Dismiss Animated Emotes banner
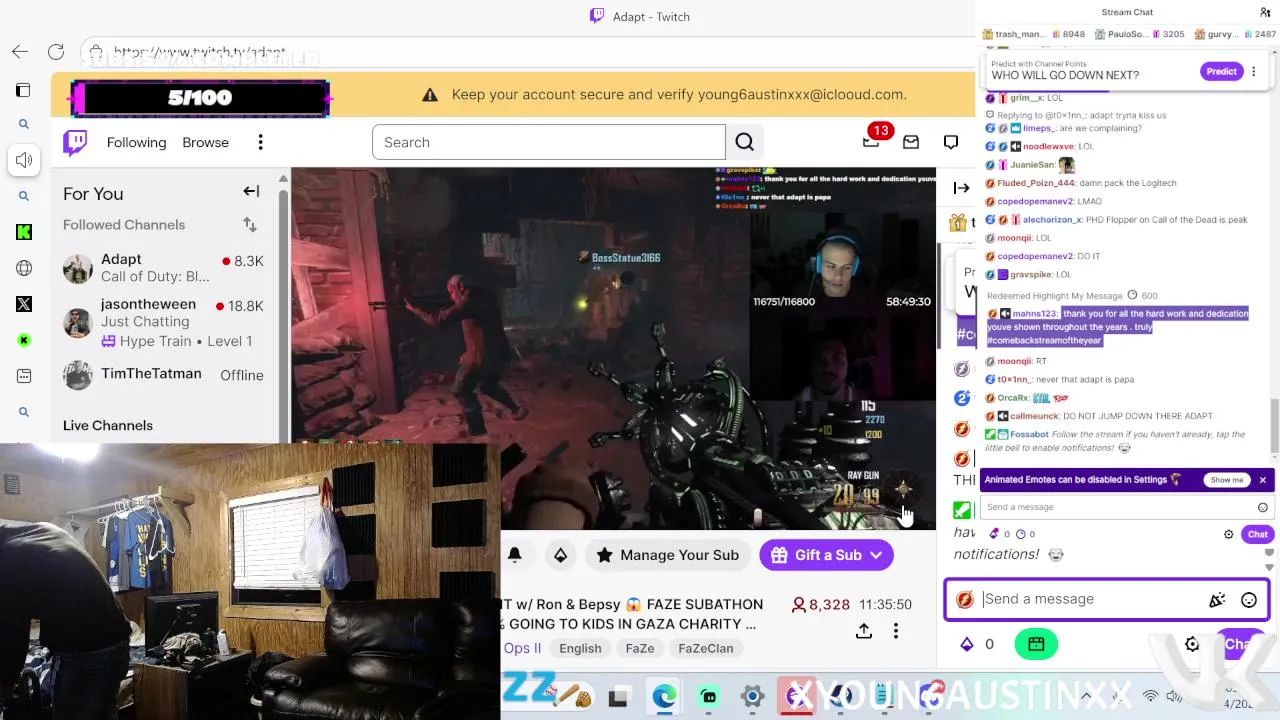Image resolution: width=1280 pixels, height=720 pixels. (x=1263, y=480)
